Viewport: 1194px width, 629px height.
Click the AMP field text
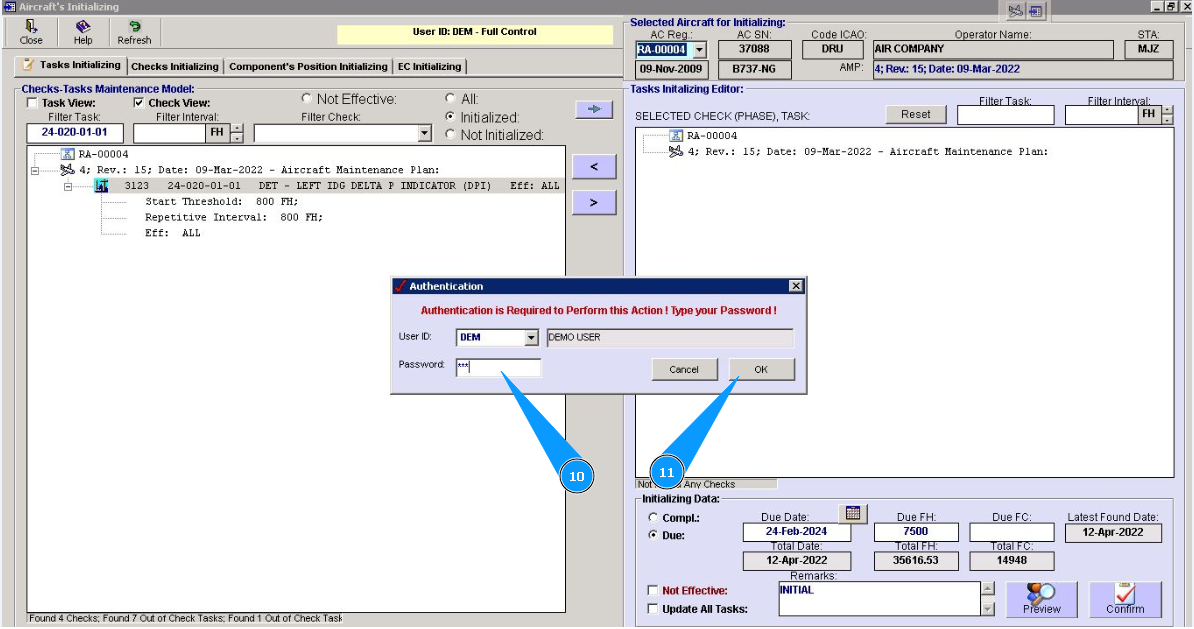click(x=1023, y=69)
